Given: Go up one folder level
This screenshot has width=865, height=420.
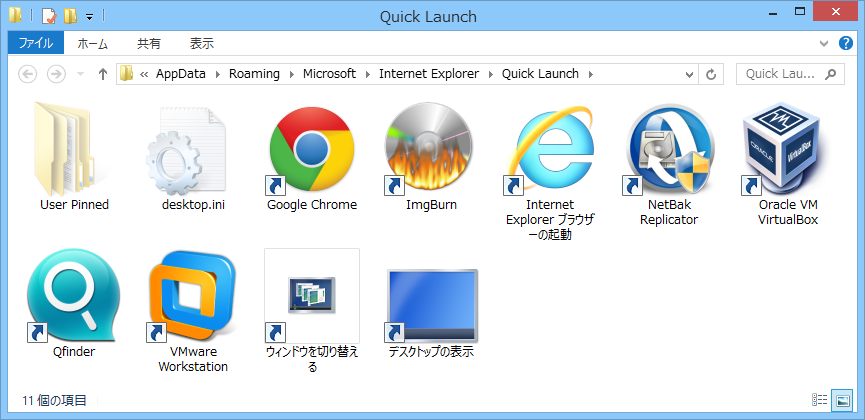Looking at the screenshot, I should tap(103, 74).
